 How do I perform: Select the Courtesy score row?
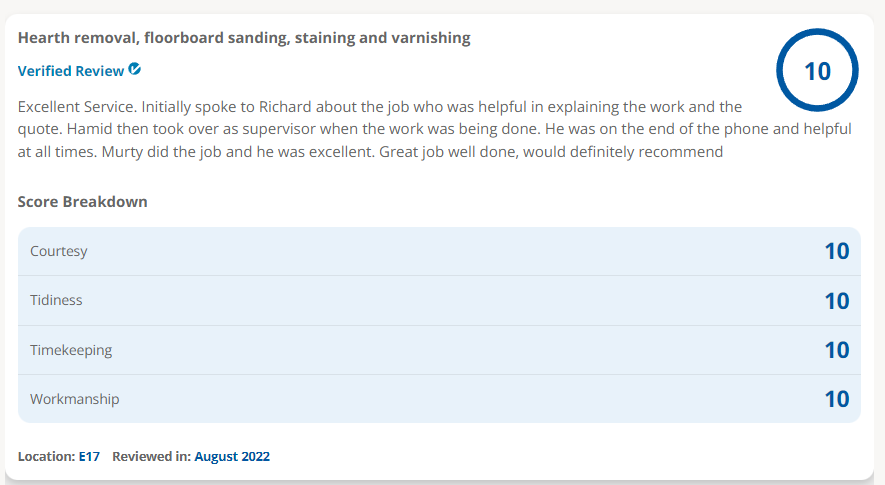click(x=439, y=251)
